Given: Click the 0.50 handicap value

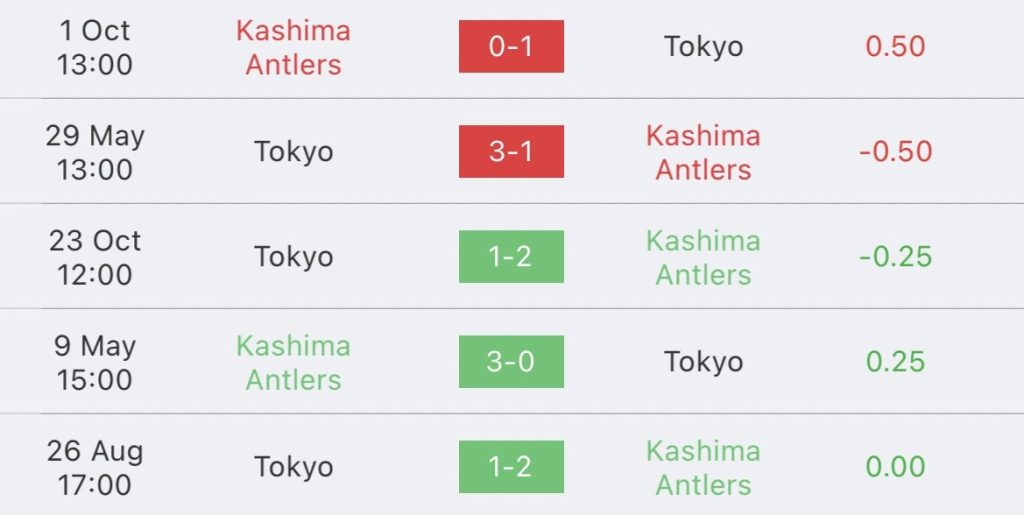Looking at the screenshot, I should pos(895,46).
